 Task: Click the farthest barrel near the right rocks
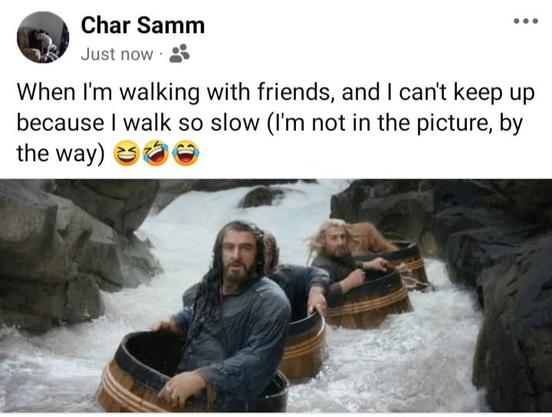click(408, 260)
